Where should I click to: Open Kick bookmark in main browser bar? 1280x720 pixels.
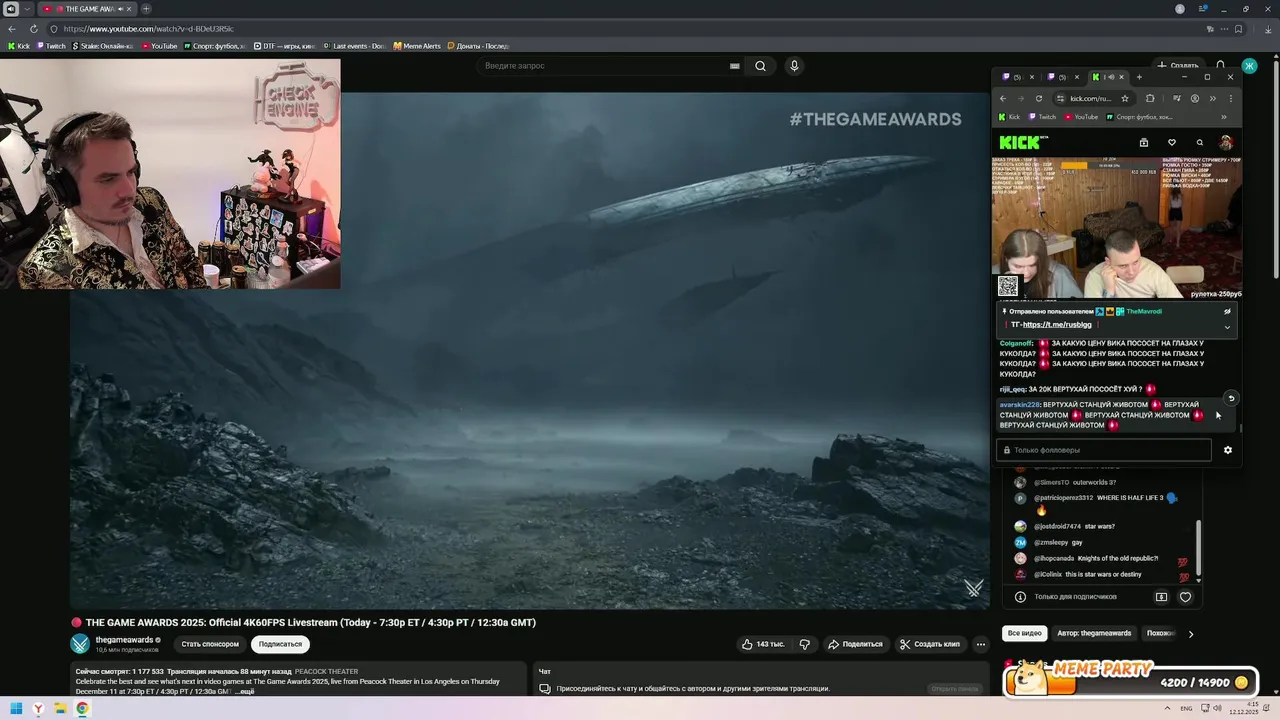point(19,46)
